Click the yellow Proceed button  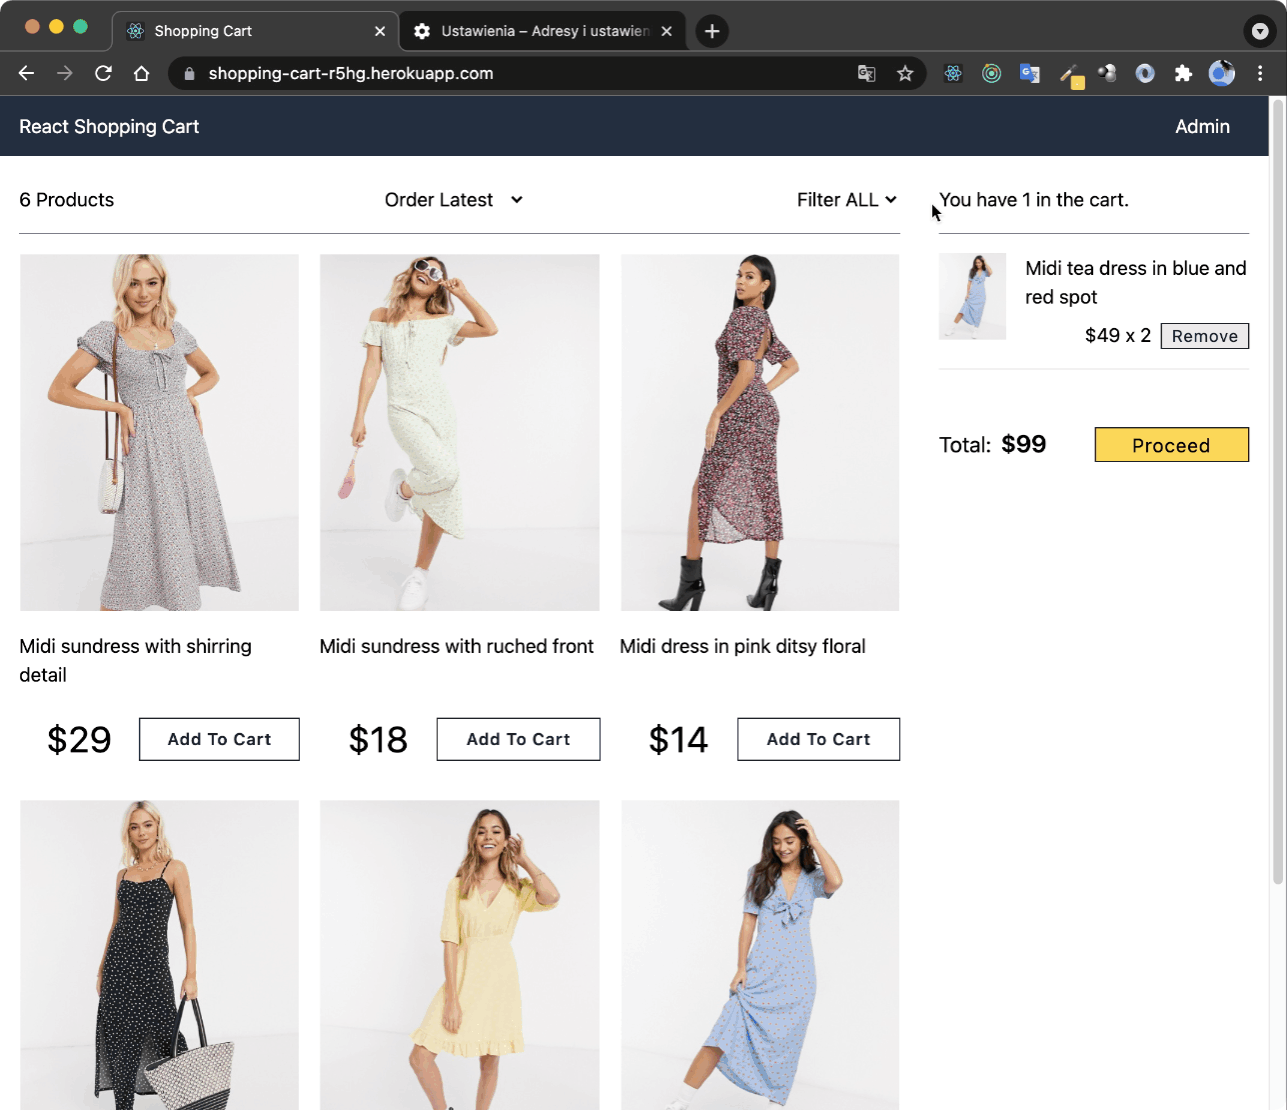click(1171, 444)
